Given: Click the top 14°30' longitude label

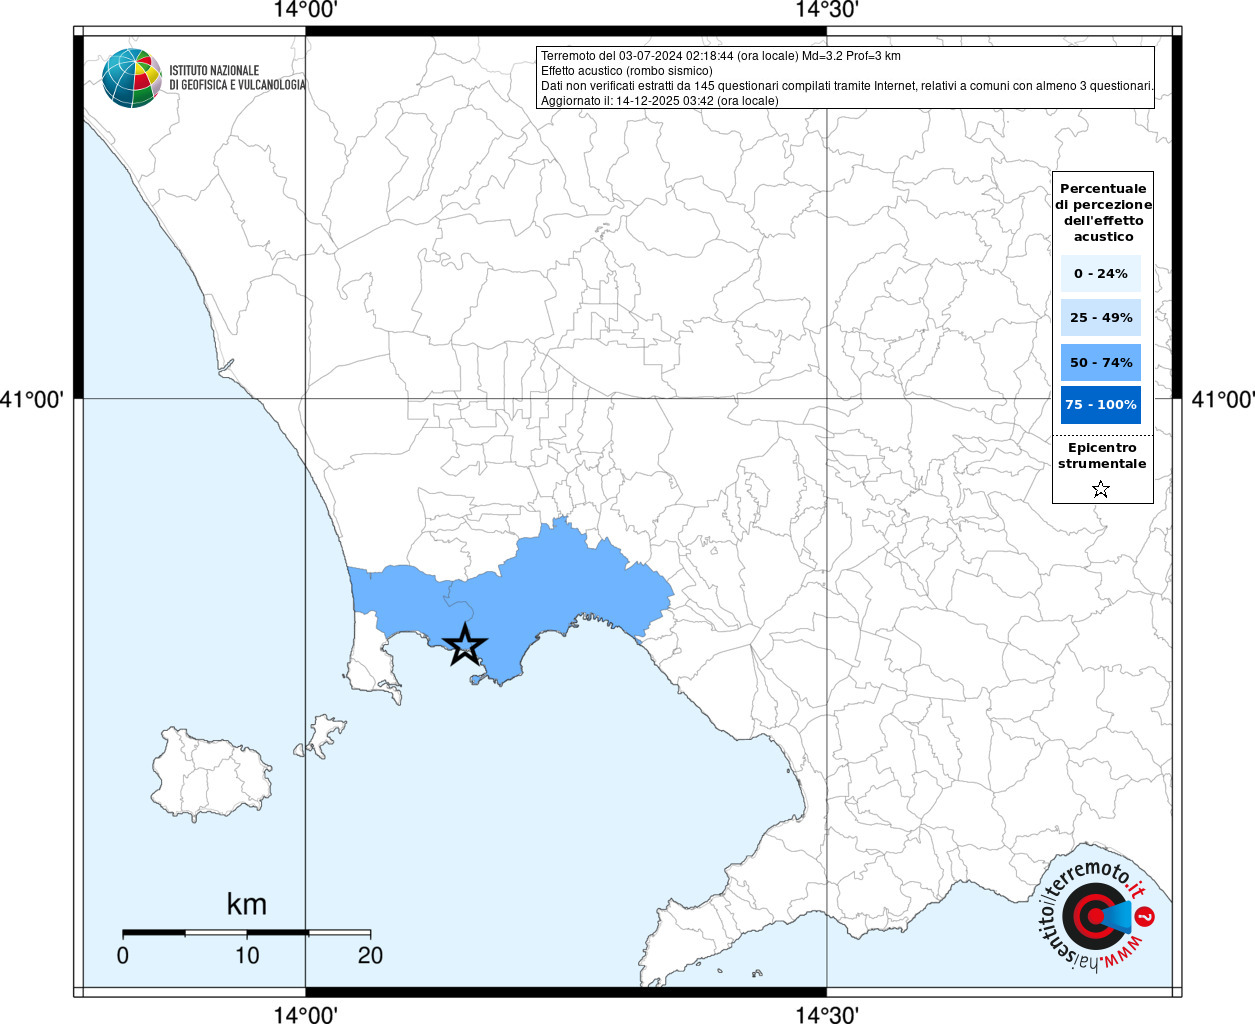Looking at the screenshot, I should (827, 10).
